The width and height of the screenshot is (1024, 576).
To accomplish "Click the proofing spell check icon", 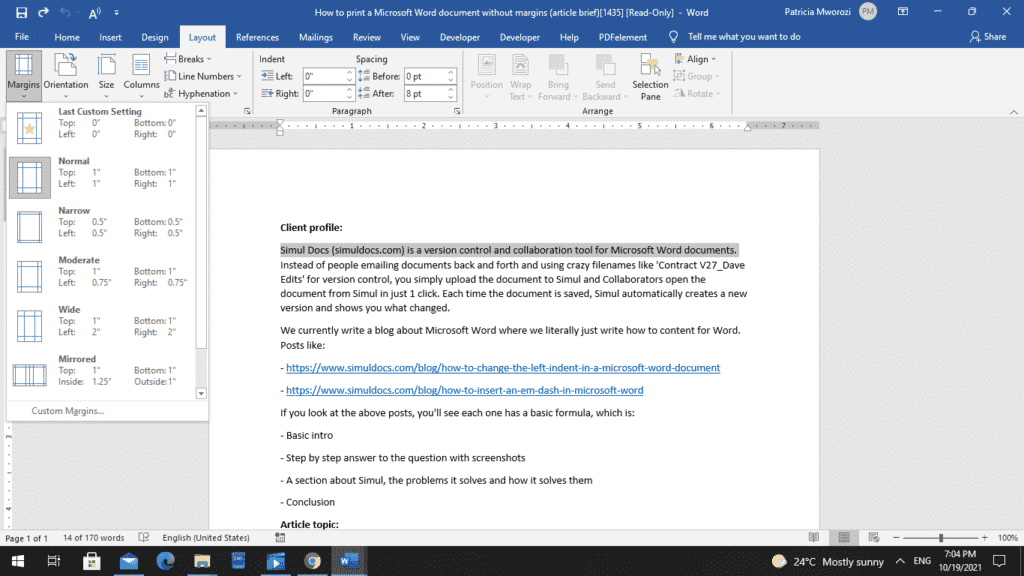I will (144, 537).
